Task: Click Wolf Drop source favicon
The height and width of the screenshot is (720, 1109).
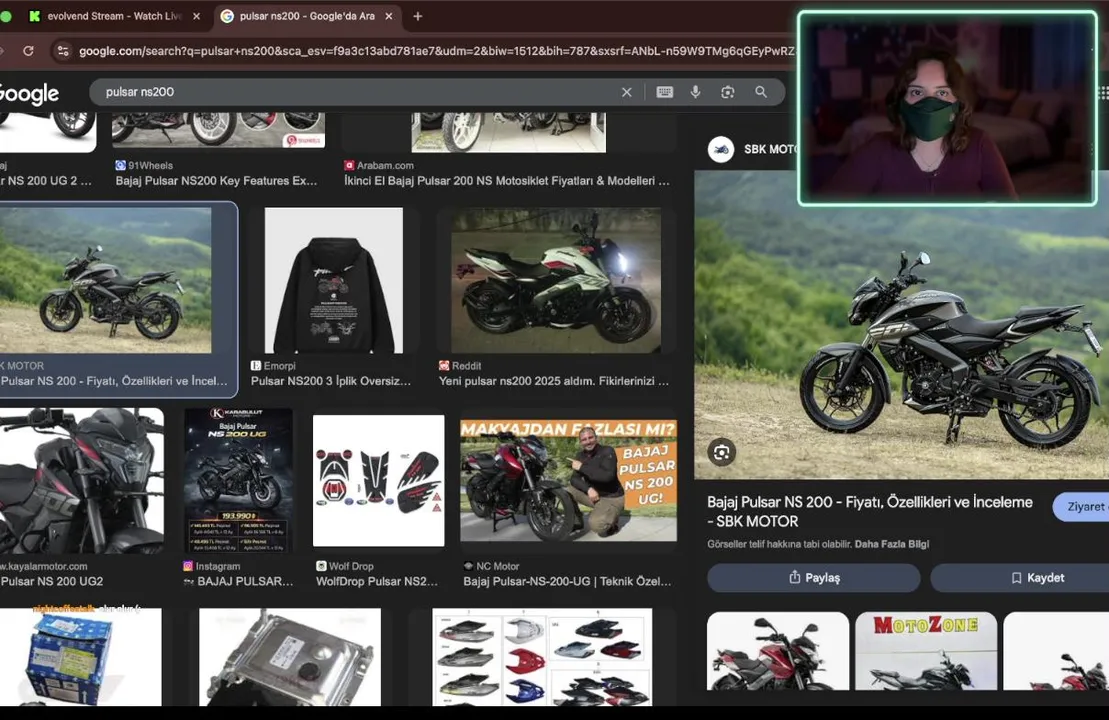Action: pyautogui.click(x=321, y=567)
